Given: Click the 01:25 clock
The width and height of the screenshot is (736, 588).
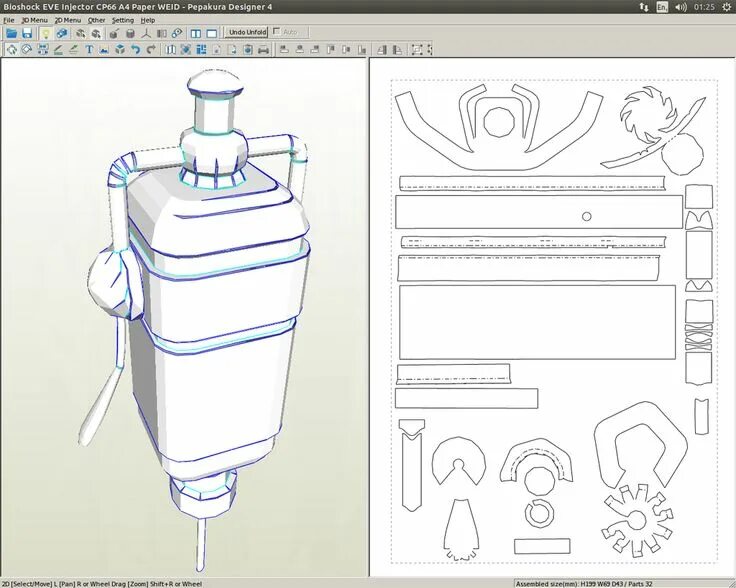Looking at the screenshot, I should (704, 7).
